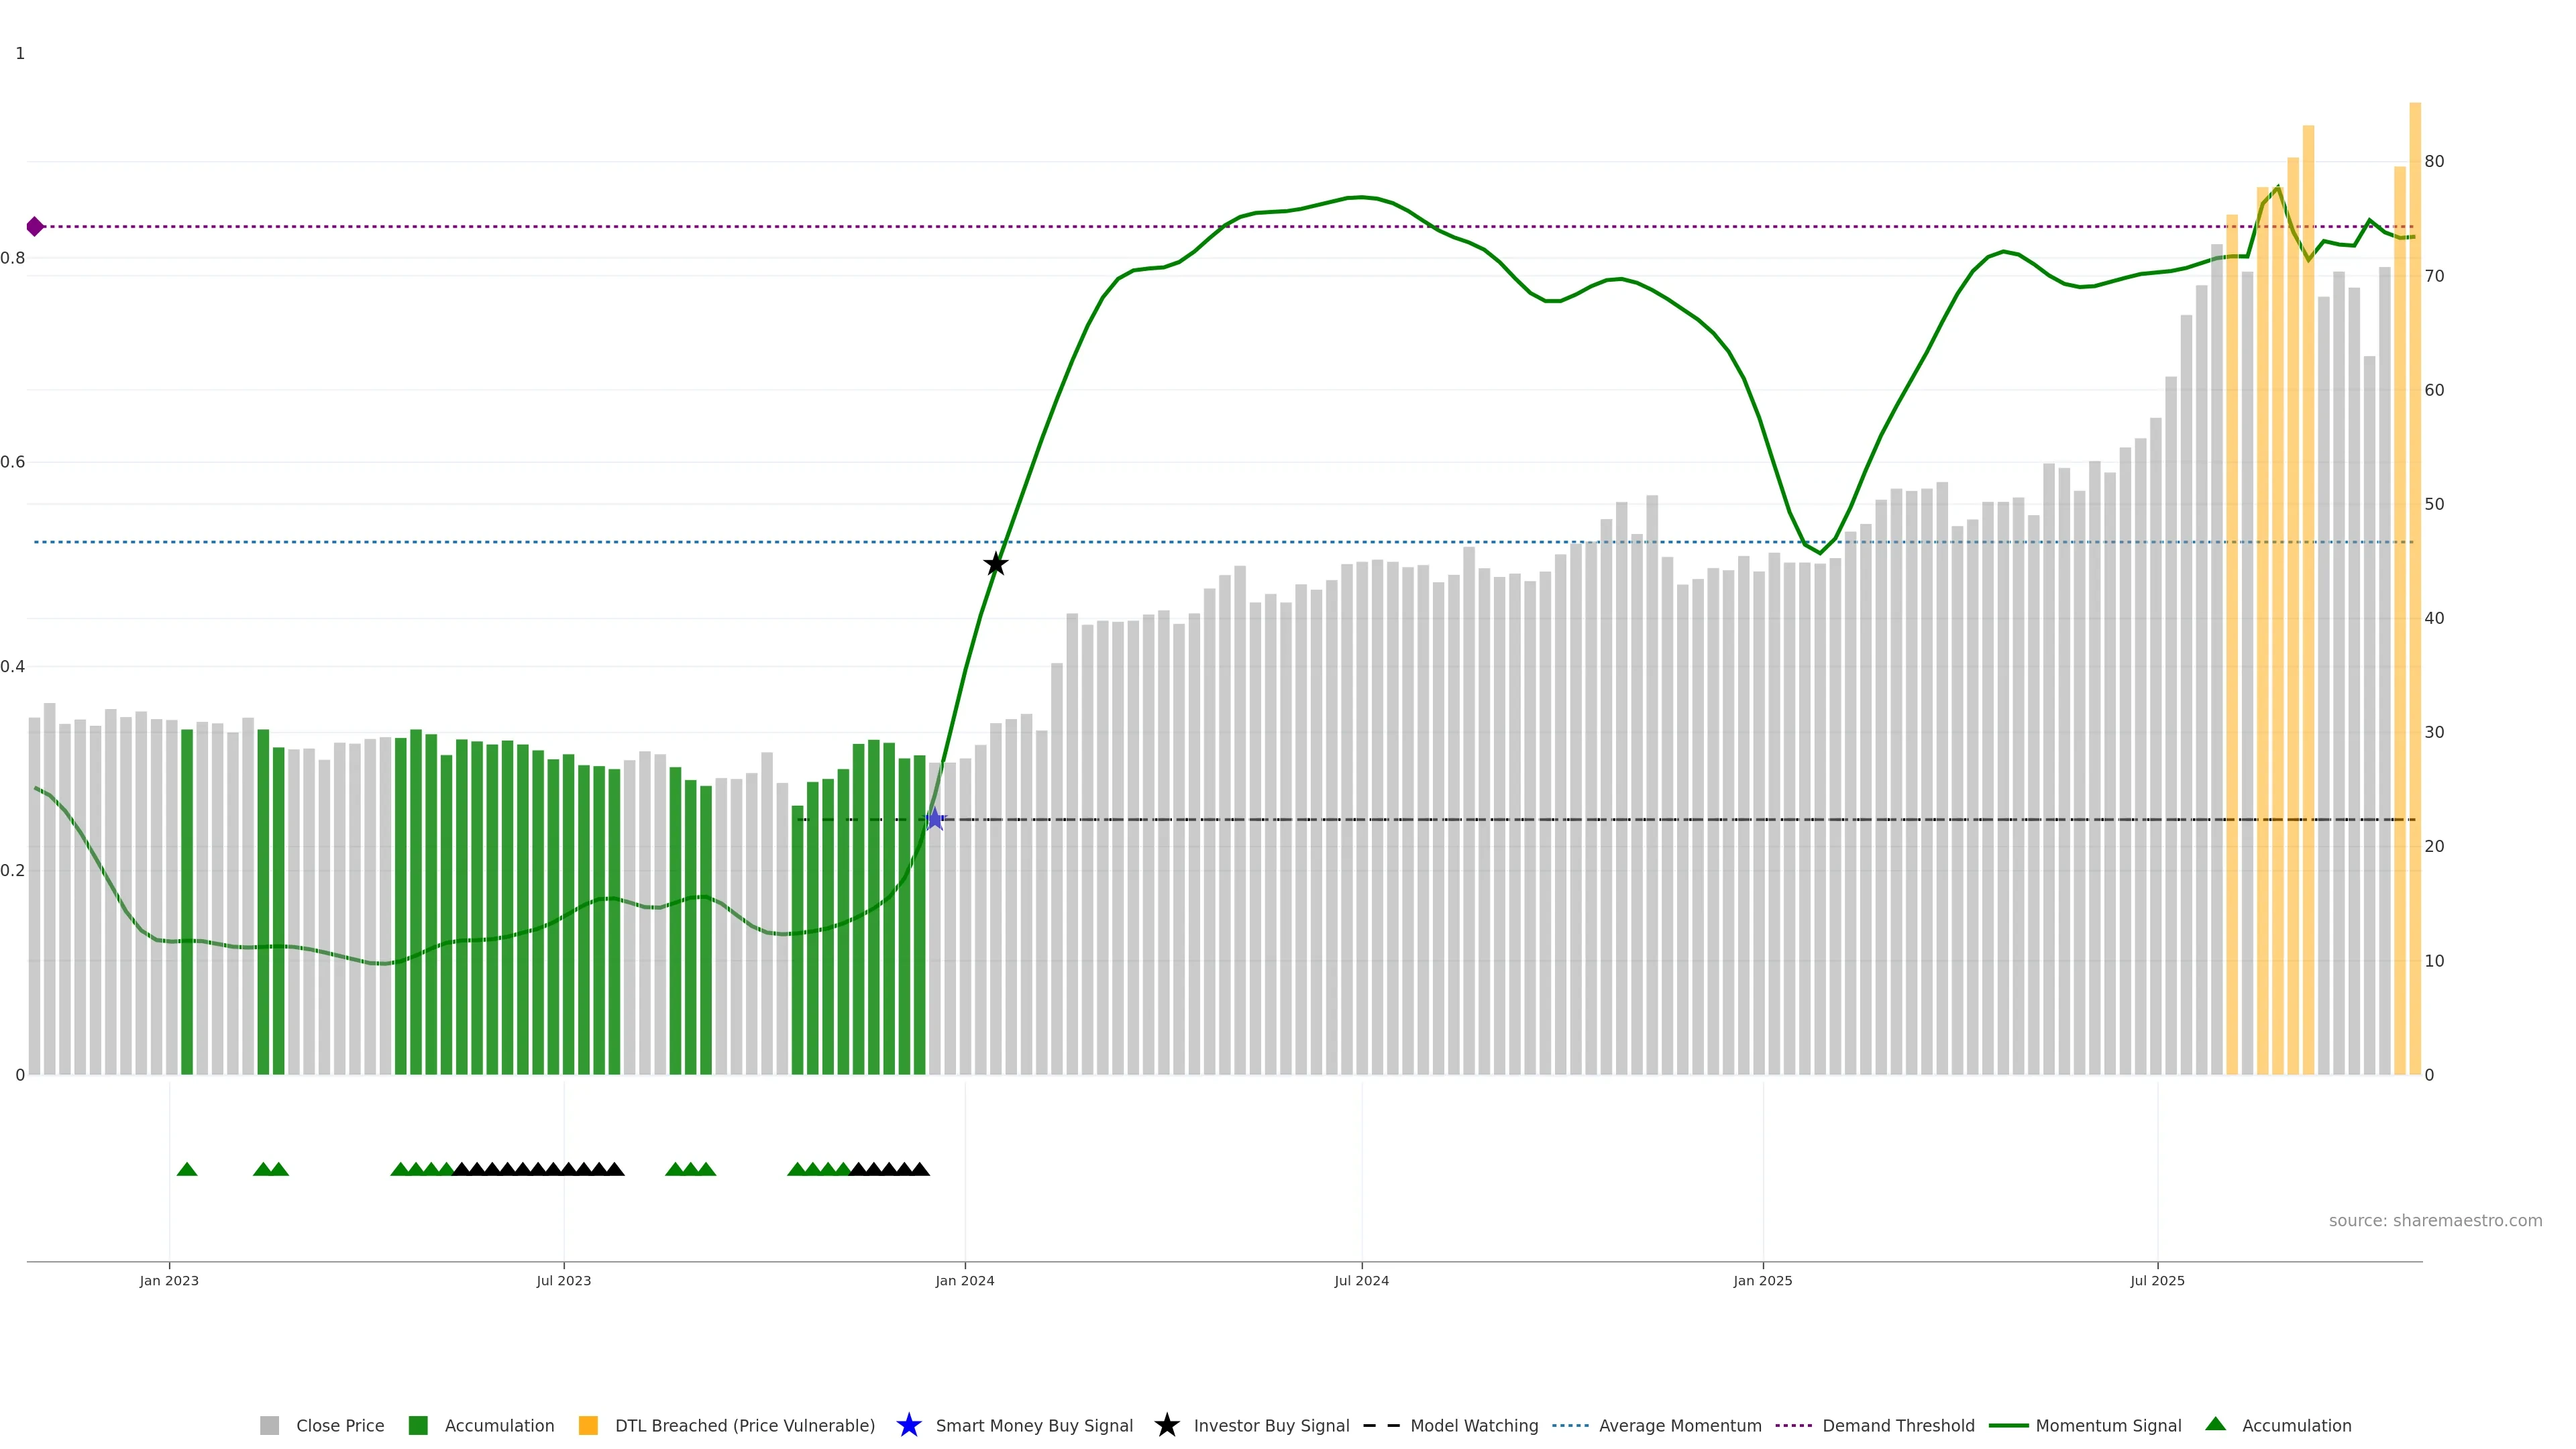Click the Jan 2024 axis label
Viewport: 2576px width, 1449px height.
click(964, 1280)
